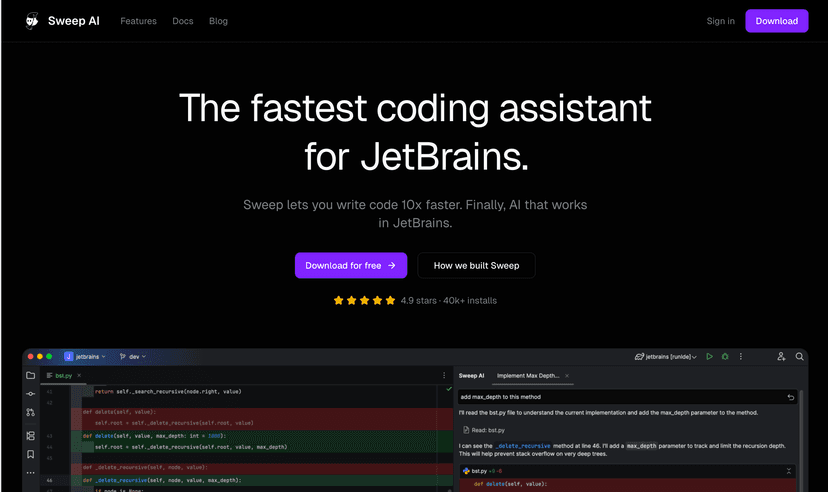Click the Sweep AI logo icon
The width and height of the screenshot is (828, 492).
[x=33, y=21]
